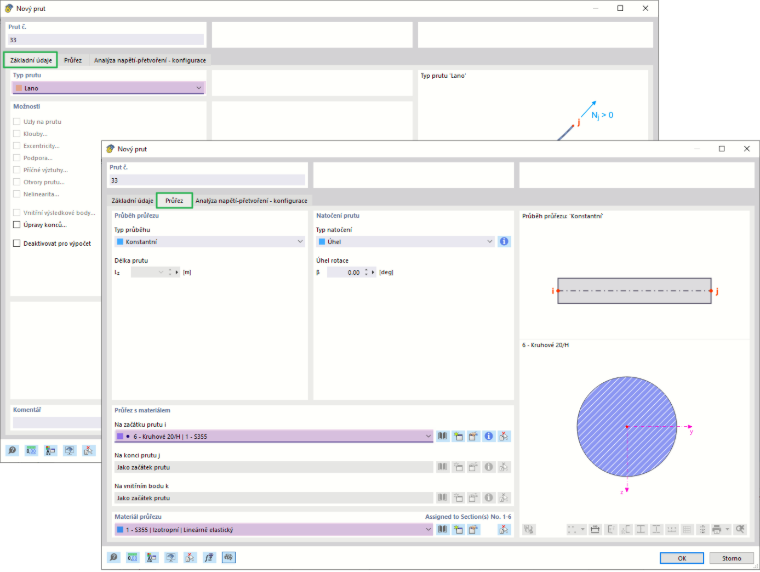
Task: Toggle Klouby checkbox
Action: click(16, 134)
